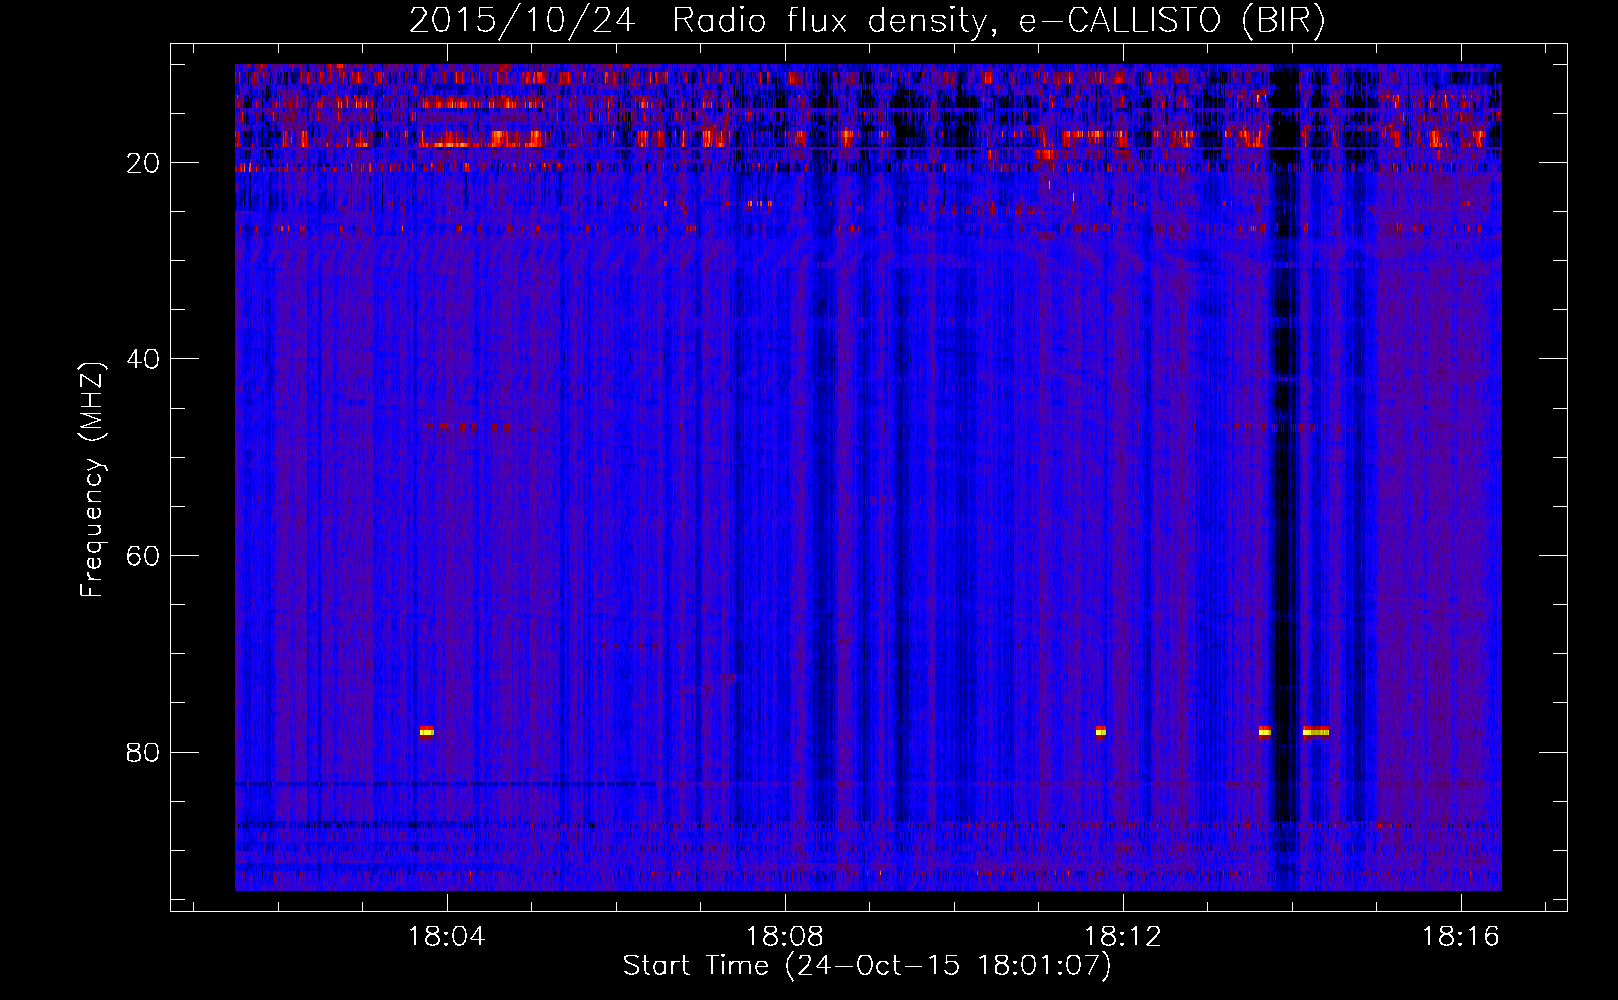Click the 18:16 time tick label
The width and height of the screenshot is (1618, 1000).
1461,937
